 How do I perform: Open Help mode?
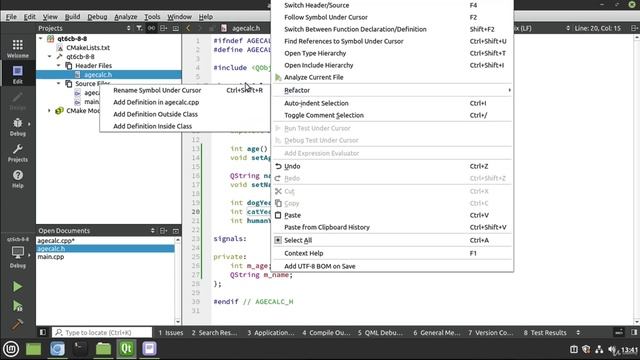[18, 179]
